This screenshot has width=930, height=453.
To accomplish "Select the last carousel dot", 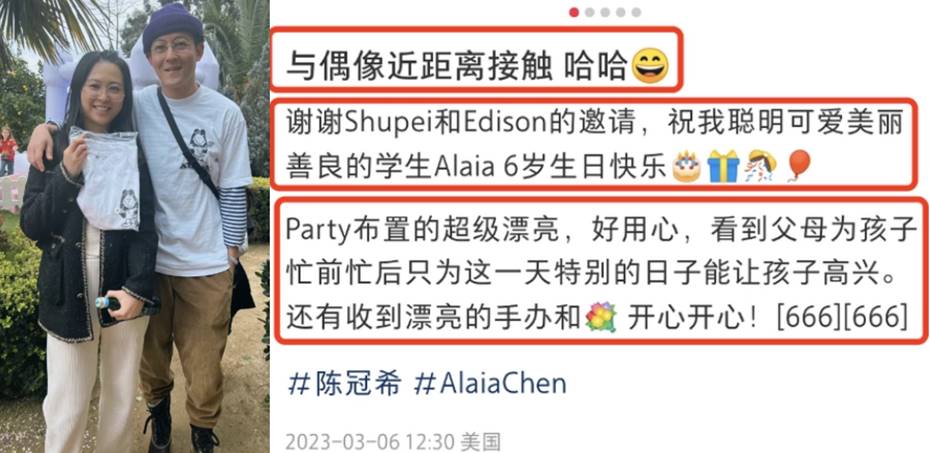I will (636, 12).
